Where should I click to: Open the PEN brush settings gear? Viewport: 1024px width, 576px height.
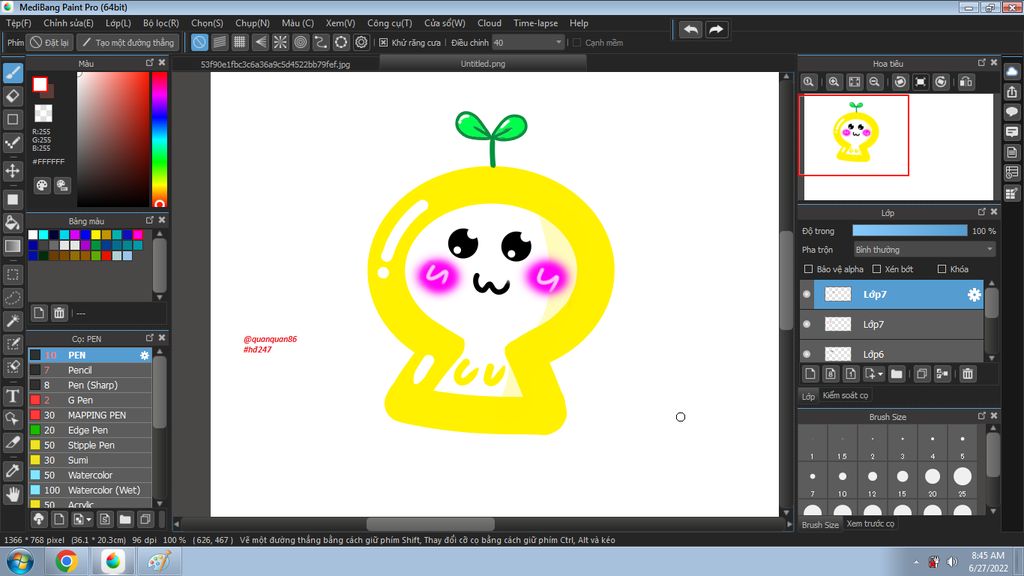point(144,355)
